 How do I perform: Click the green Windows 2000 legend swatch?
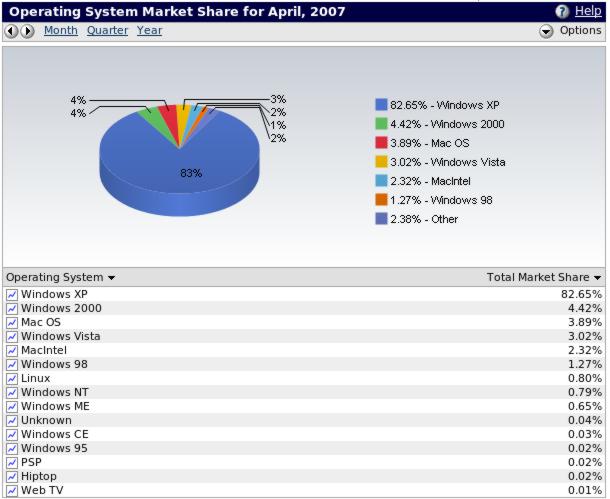(x=381, y=124)
